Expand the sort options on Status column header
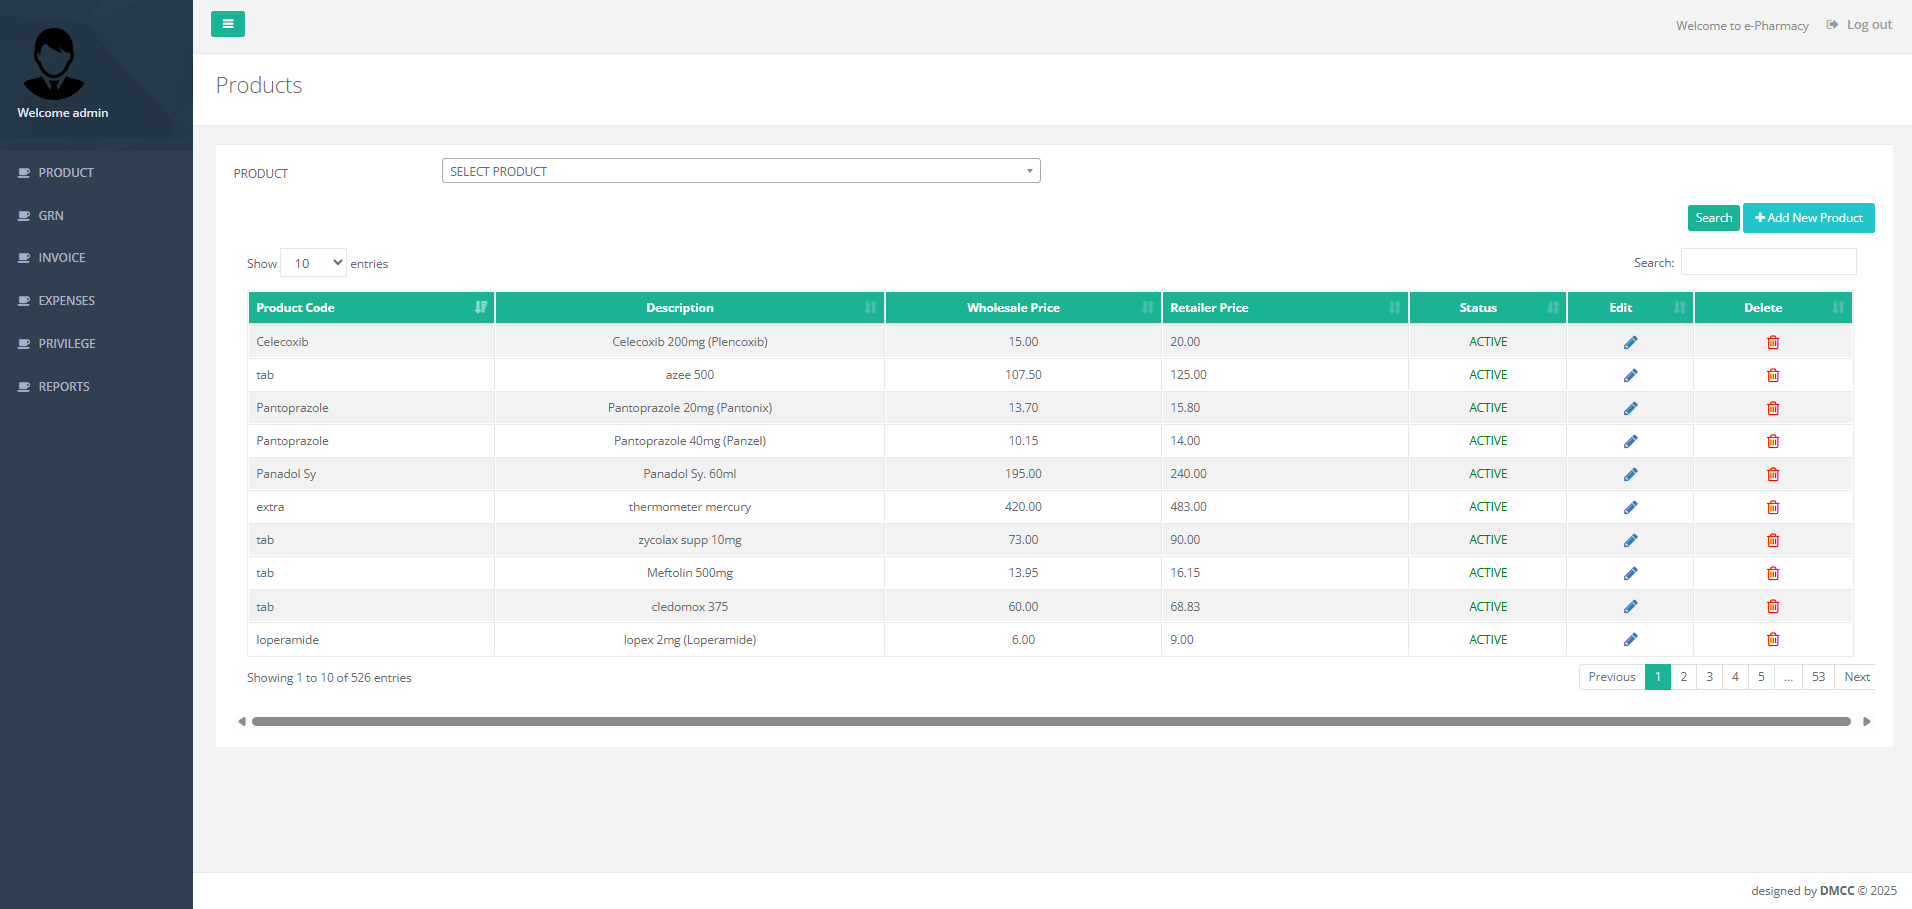 1553,307
